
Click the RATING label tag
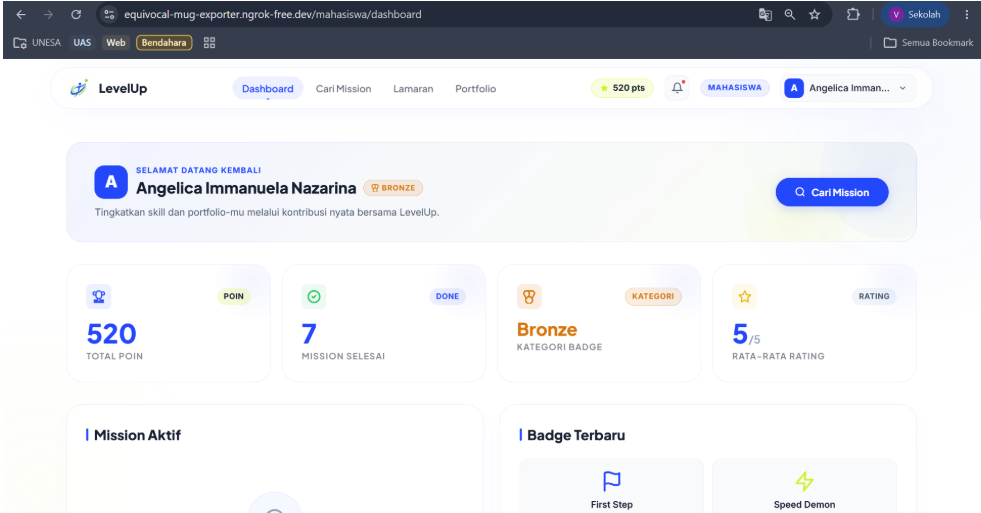[873, 297]
